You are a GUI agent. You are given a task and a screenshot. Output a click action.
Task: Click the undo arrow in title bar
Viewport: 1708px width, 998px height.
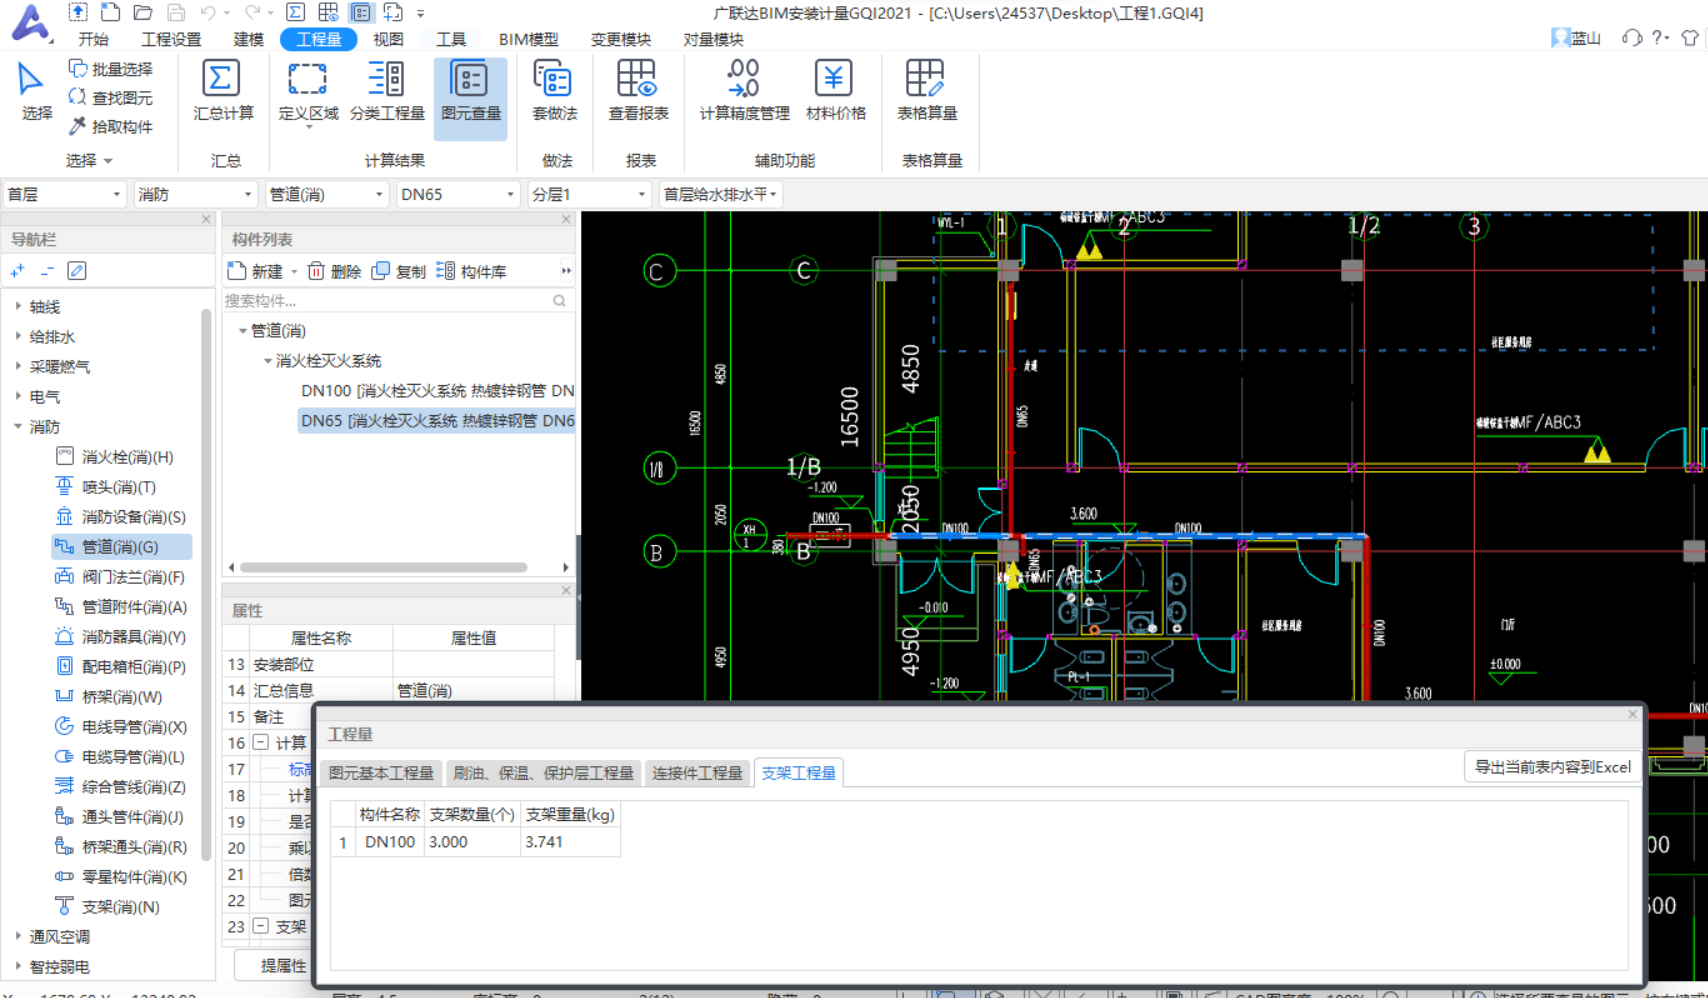pos(208,13)
